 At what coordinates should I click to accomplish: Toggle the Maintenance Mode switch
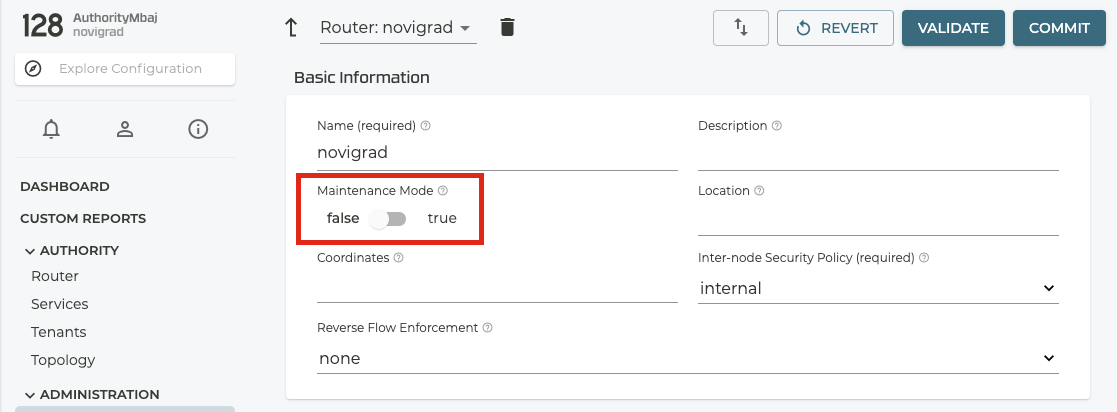tap(387, 219)
